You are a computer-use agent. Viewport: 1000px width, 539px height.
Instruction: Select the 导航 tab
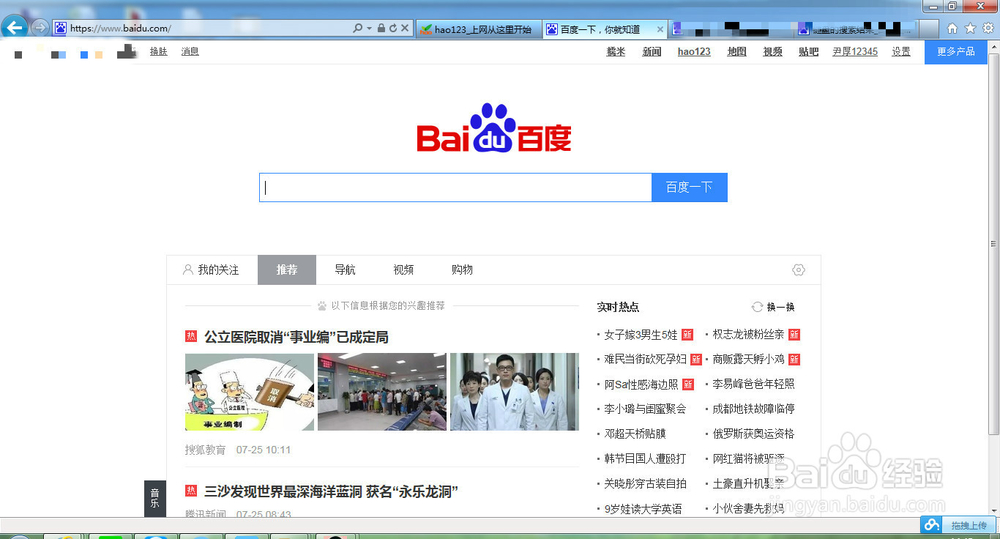[x=345, y=270]
